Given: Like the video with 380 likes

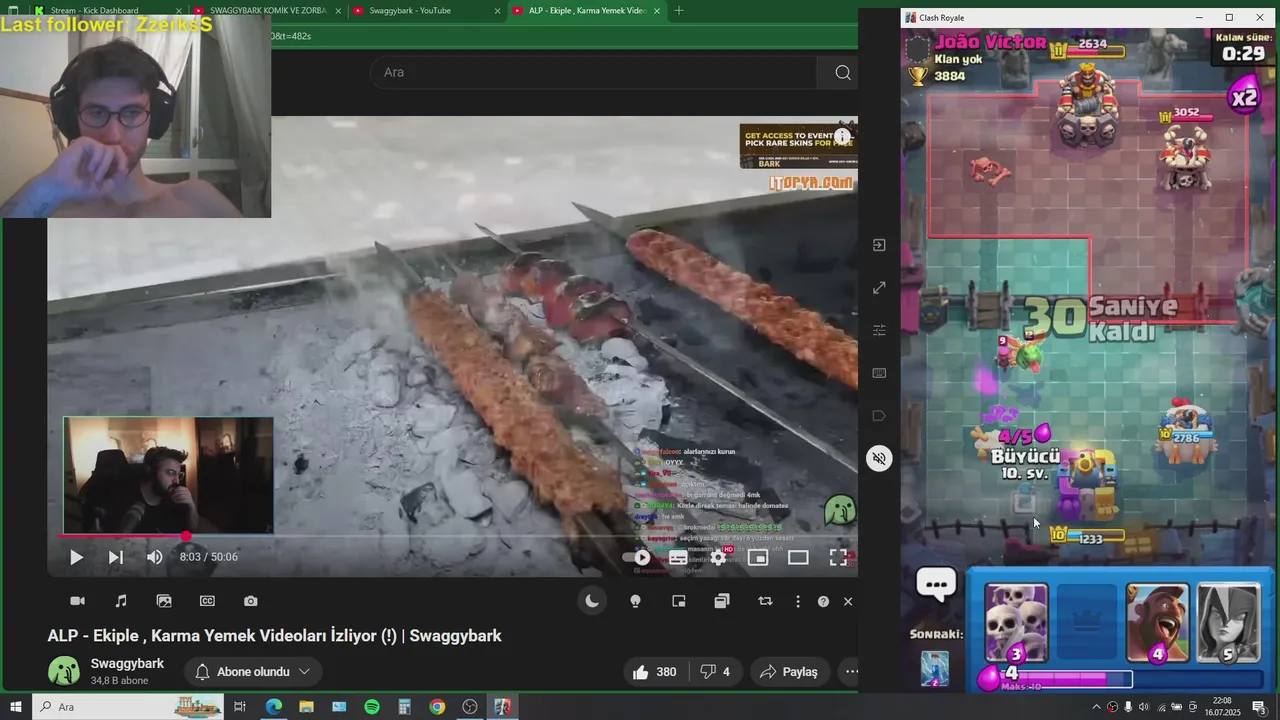Looking at the screenshot, I should pos(654,672).
